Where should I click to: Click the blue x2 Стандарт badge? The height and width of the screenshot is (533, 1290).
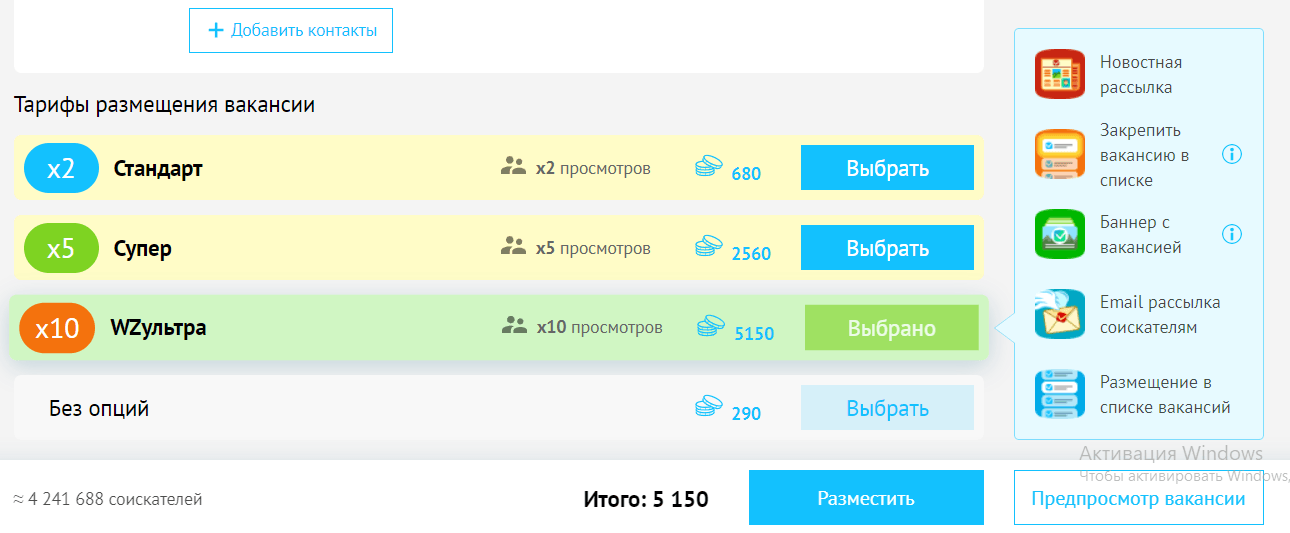coord(61,168)
